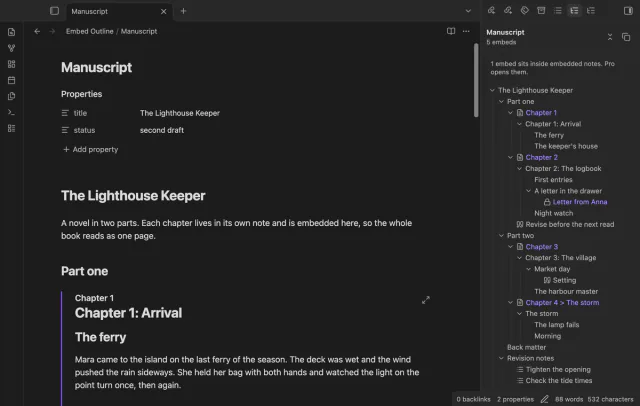Click the status property type icon
The height and width of the screenshot is (406, 640).
pyautogui.click(x=65, y=130)
